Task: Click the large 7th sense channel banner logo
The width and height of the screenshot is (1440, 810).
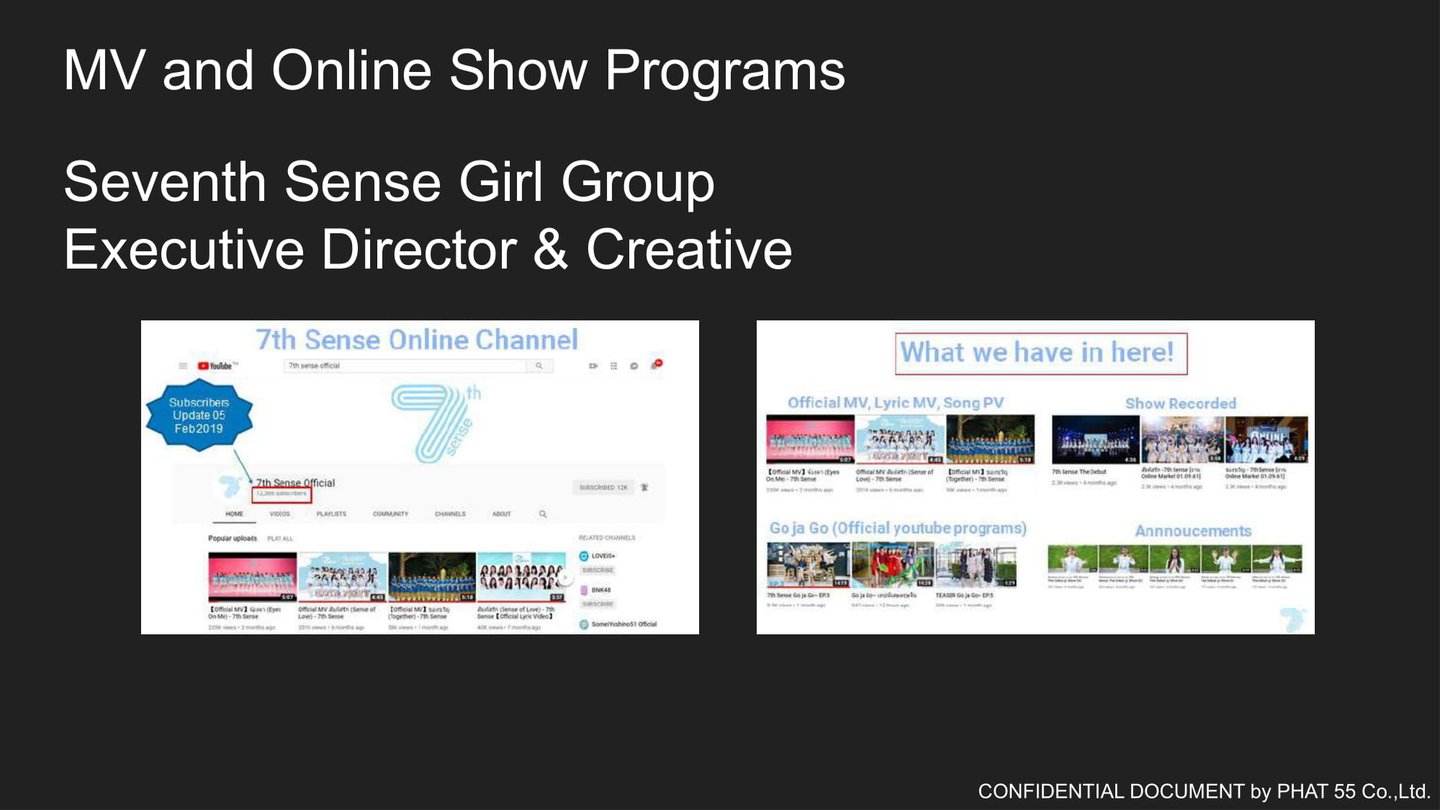Action: (x=436, y=423)
